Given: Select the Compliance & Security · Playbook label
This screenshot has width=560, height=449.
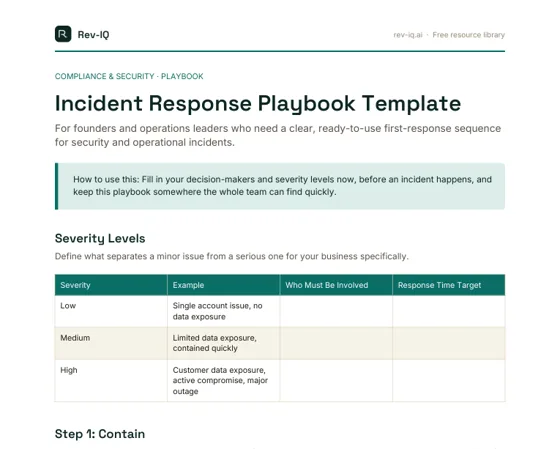Looking at the screenshot, I should [x=129, y=76].
